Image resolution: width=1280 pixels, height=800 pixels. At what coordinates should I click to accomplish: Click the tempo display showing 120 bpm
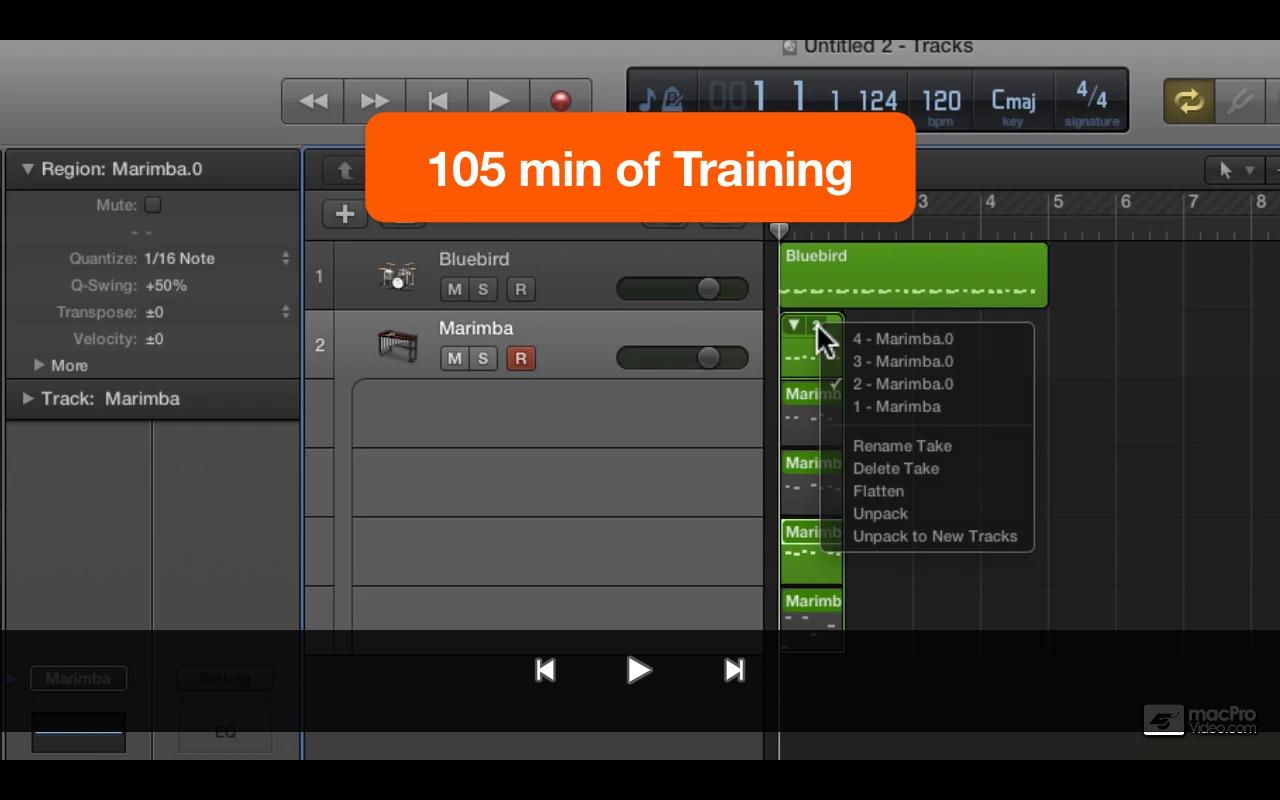[941, 101]
